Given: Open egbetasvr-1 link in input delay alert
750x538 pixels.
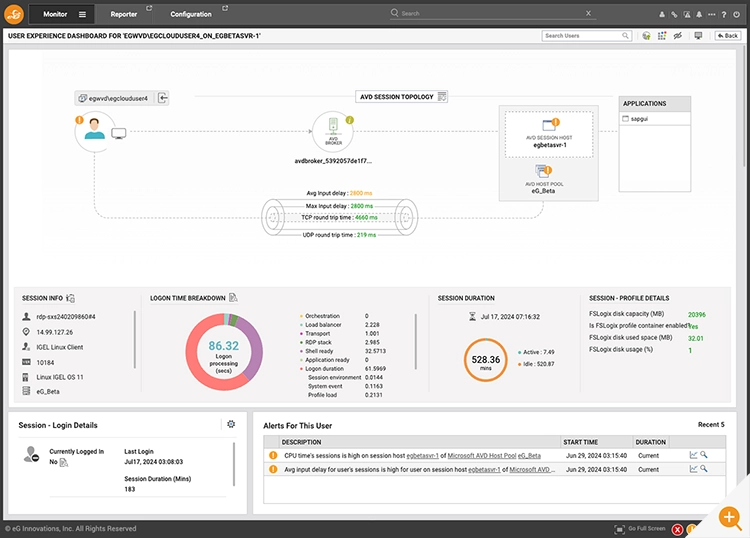Looking at the screenshot, I should (x=484, y=470).
